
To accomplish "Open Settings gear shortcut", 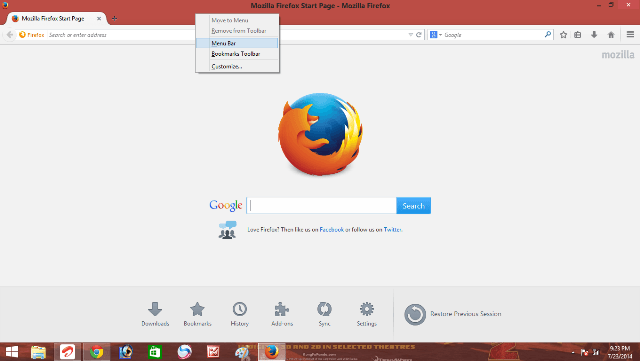I will tap(367, 314).
